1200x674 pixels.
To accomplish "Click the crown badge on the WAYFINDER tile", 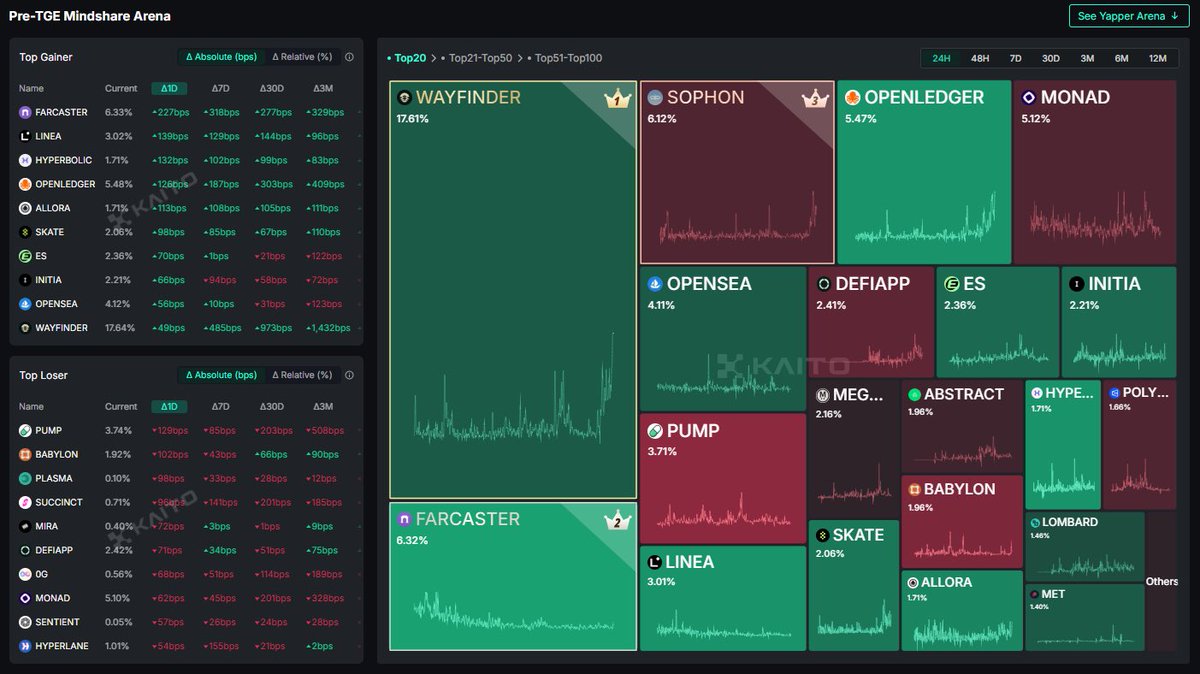I will click(618, 98).
